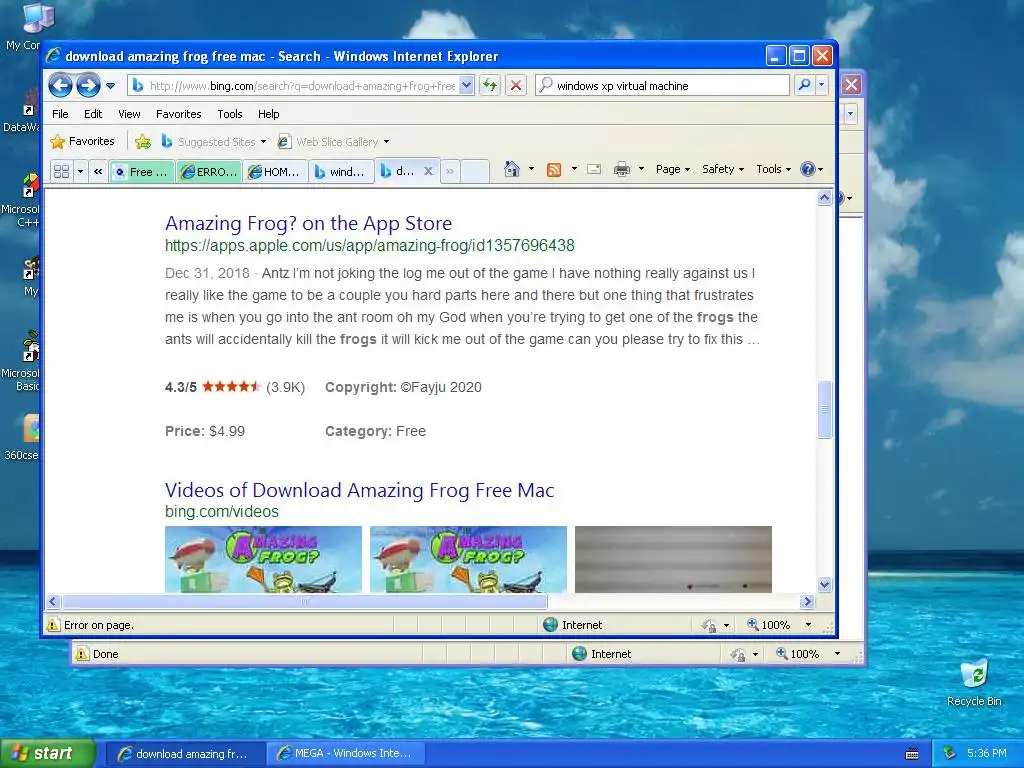Open the View menu
The image size is (1024, 768).
(129, 114)
